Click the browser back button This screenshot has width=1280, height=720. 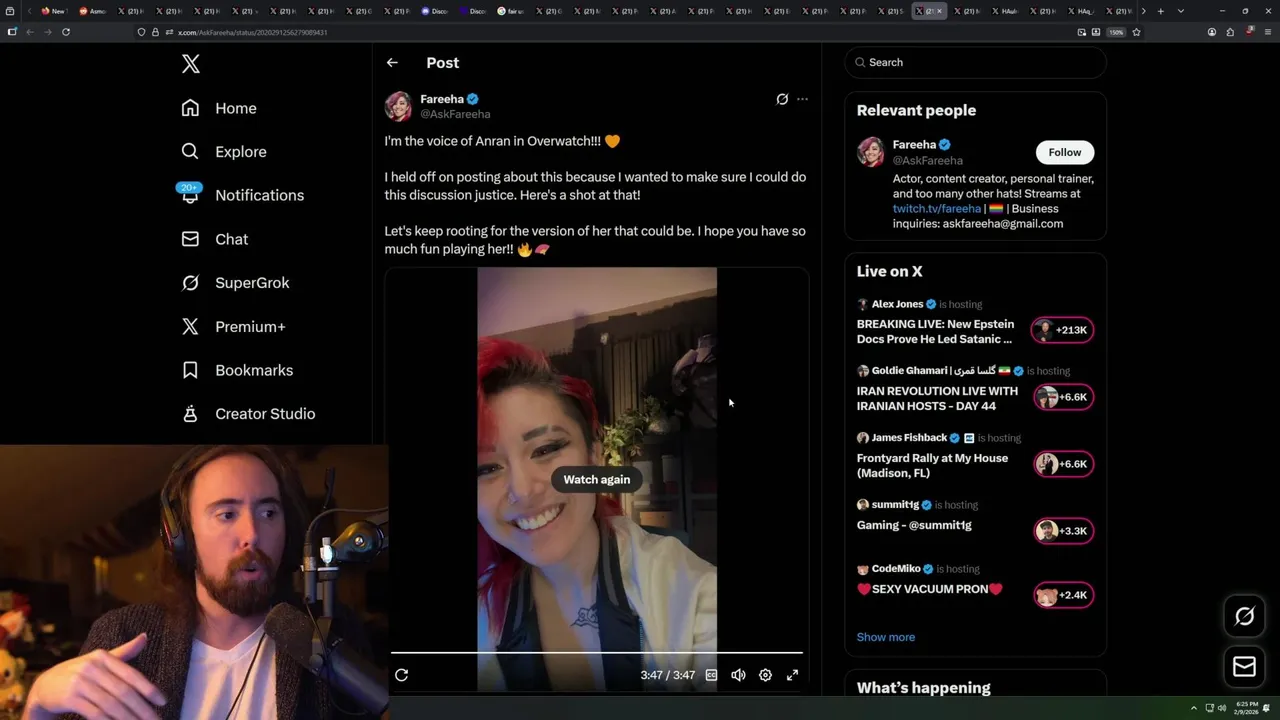[29, 32]
